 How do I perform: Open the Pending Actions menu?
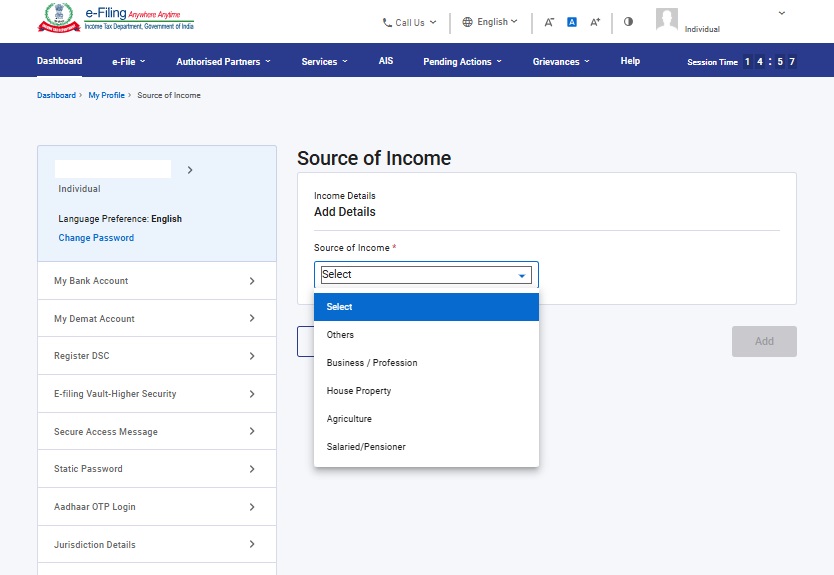point(462,62)
